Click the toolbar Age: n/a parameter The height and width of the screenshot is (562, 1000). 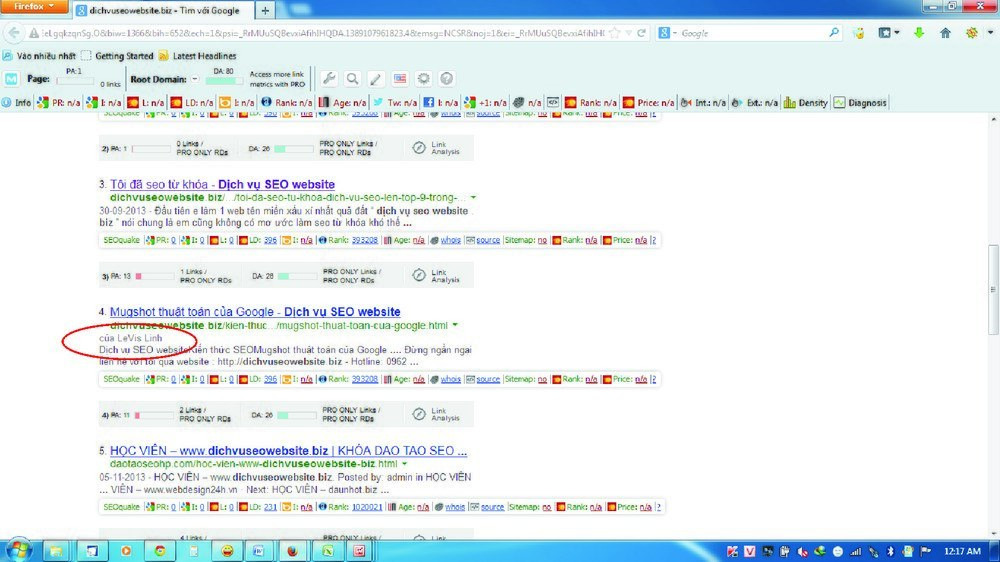point(342,103)
